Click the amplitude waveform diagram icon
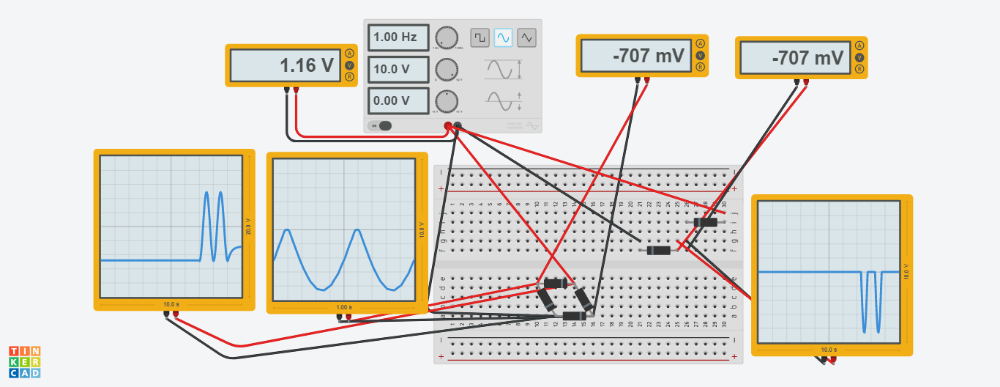The height and width of the screenshot is (387, 1000). click(x=503, y=69)
